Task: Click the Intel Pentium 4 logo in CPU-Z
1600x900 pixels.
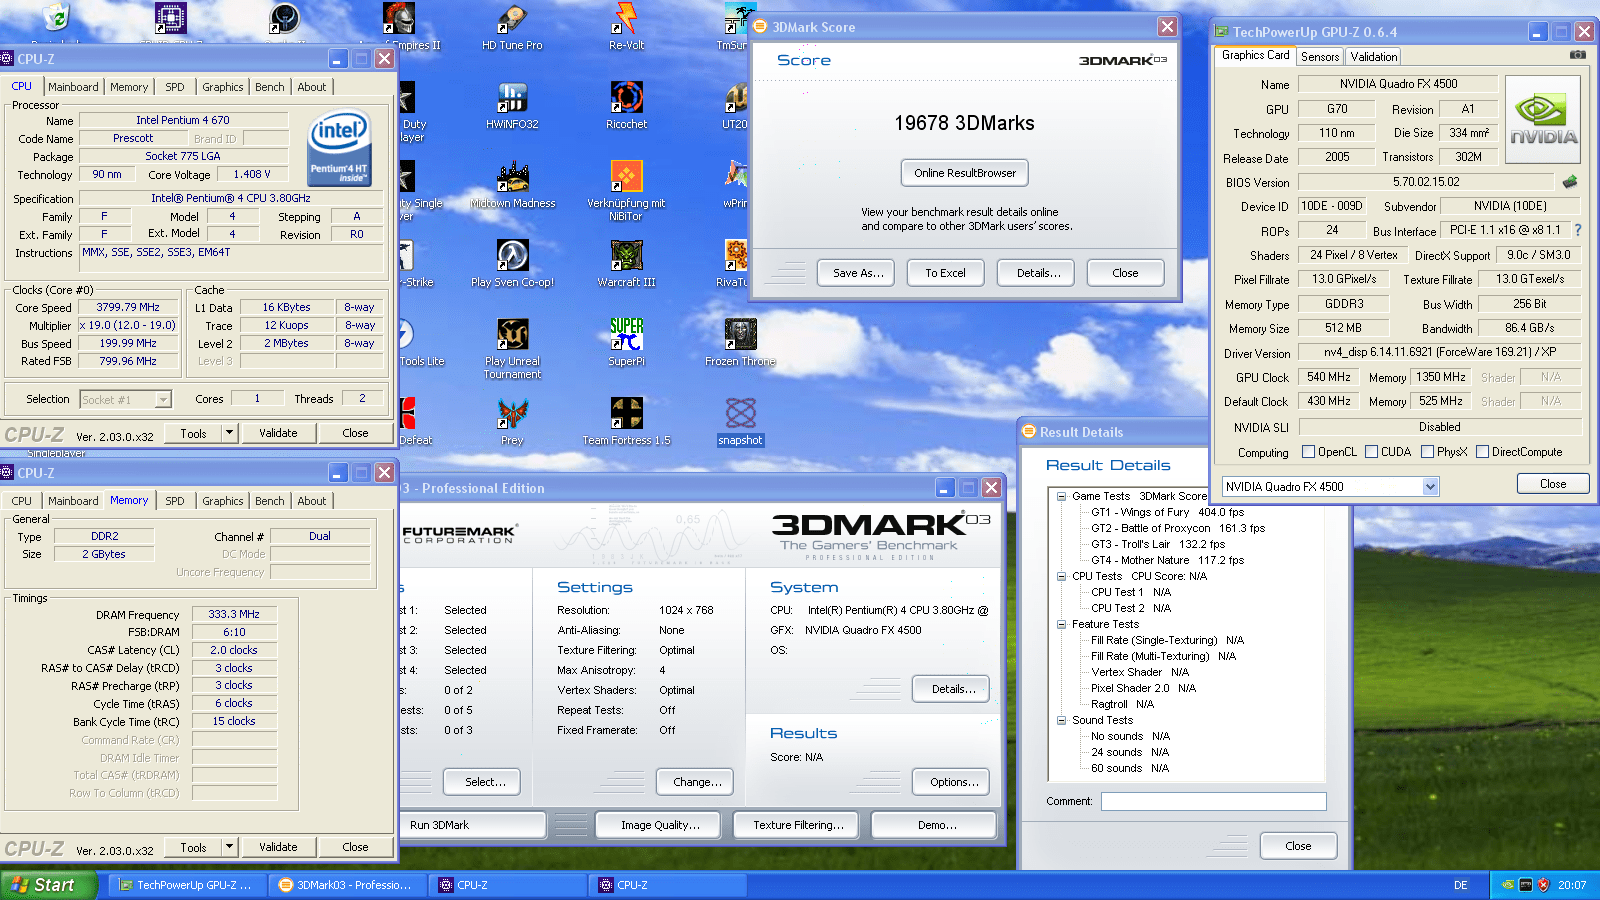Action: click(340, 148)
